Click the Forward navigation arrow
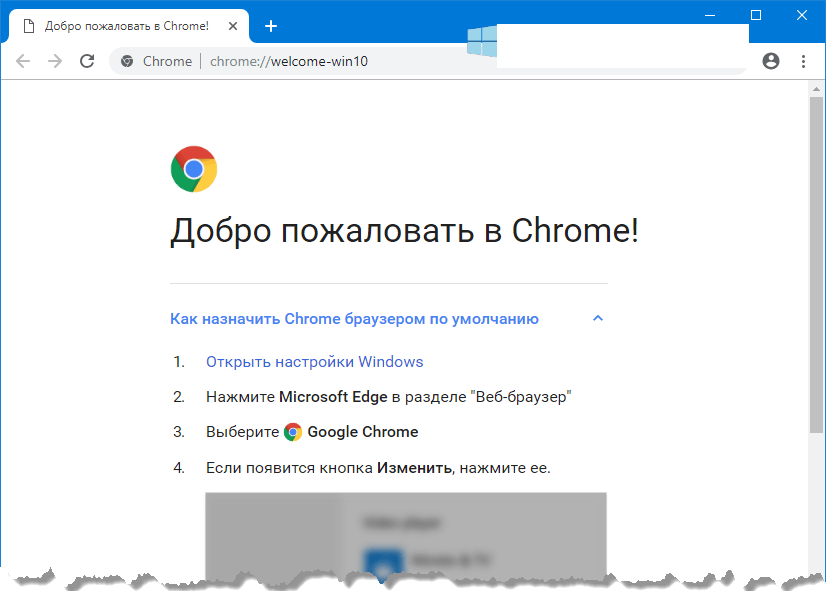The width and height of the screenshot is (826, 591). click(55, 61)
